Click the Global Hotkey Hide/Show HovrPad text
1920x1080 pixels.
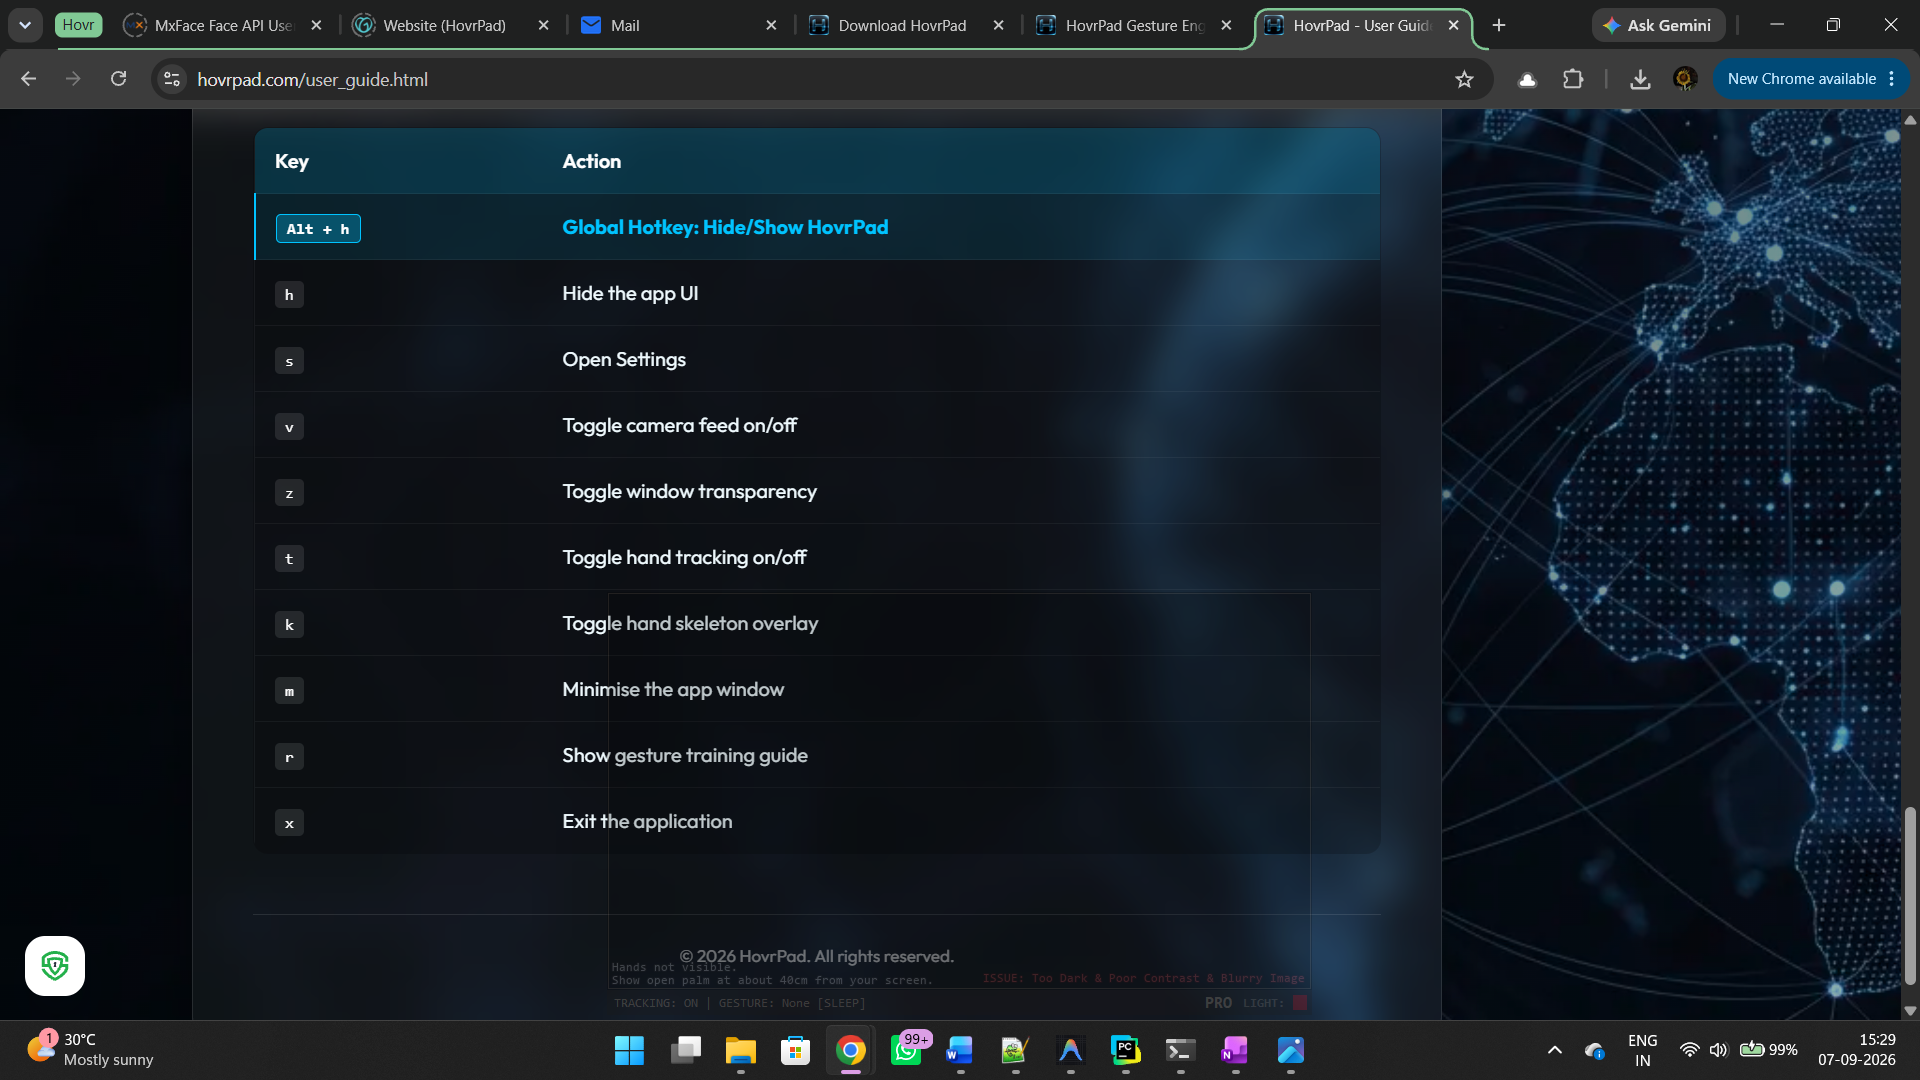(725, 227)
